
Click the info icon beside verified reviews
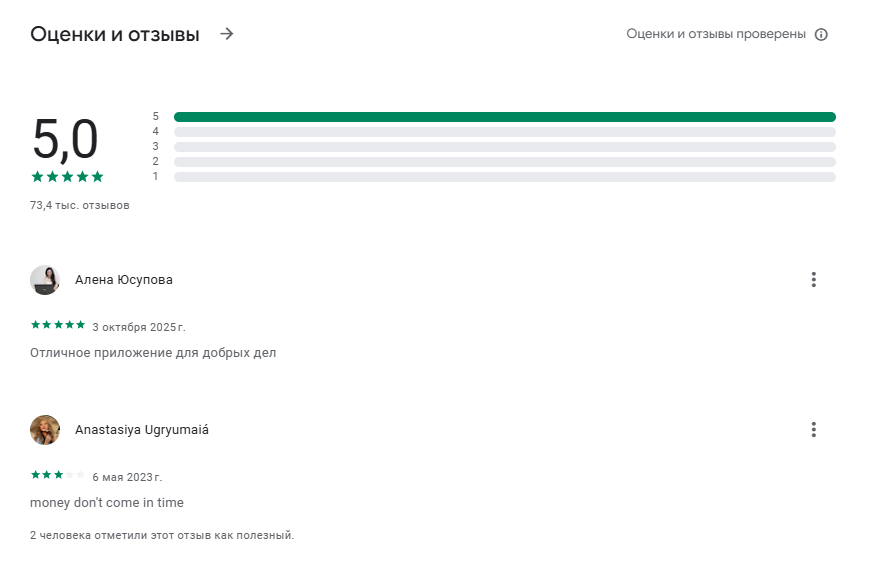pos(821,34)
